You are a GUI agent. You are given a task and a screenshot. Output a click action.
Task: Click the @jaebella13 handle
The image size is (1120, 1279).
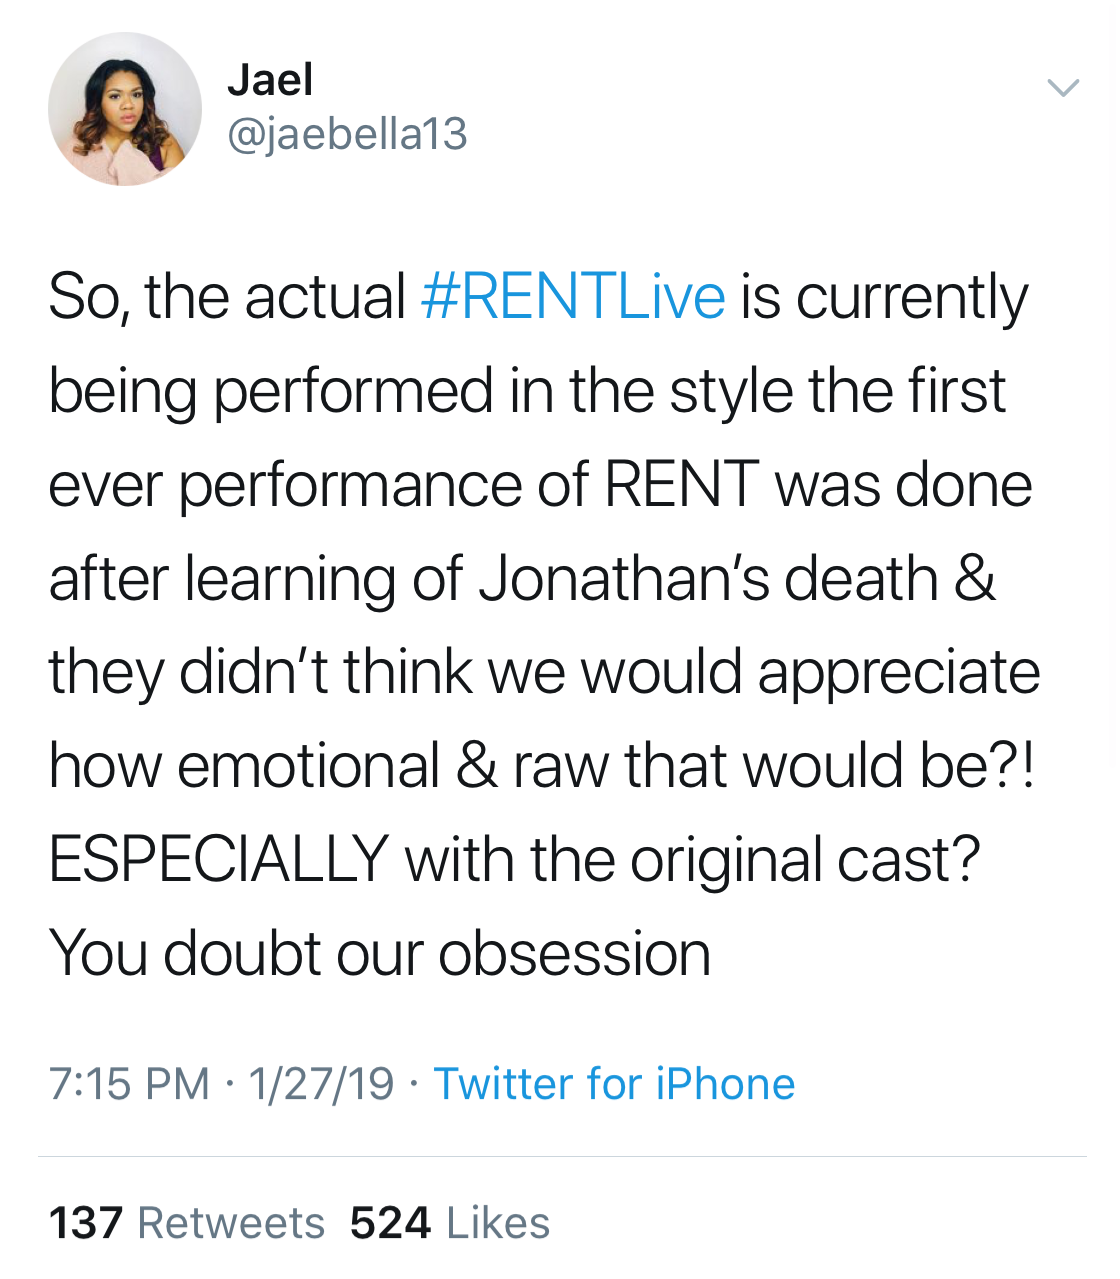347,134
